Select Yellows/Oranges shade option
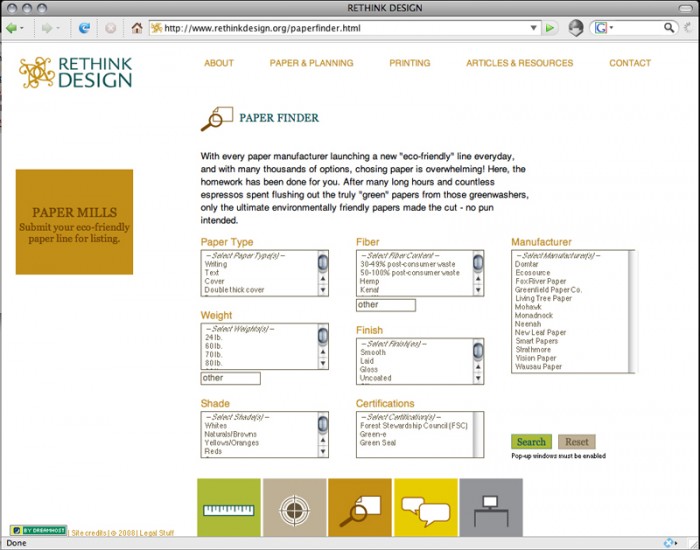700x550 pixels. (x=232, y=443)
